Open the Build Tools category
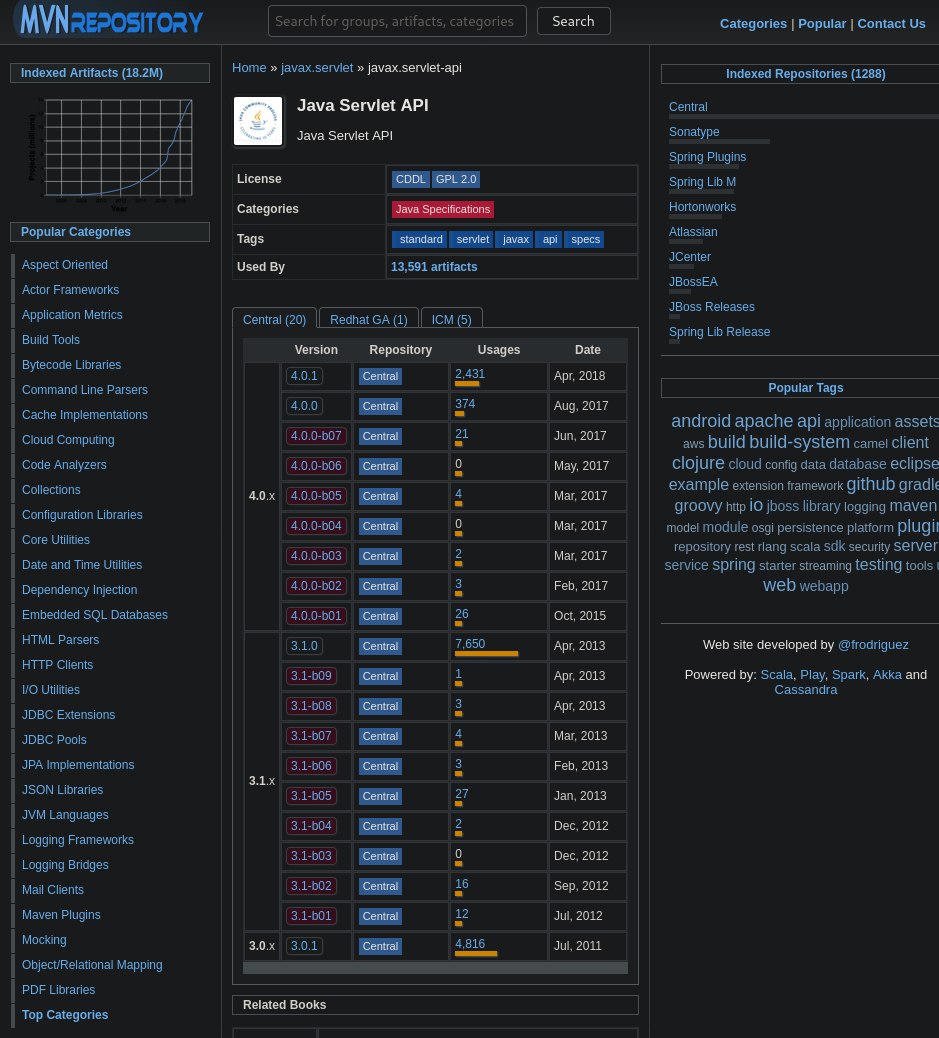This screenshot has height=1038, width=939. 51,340
